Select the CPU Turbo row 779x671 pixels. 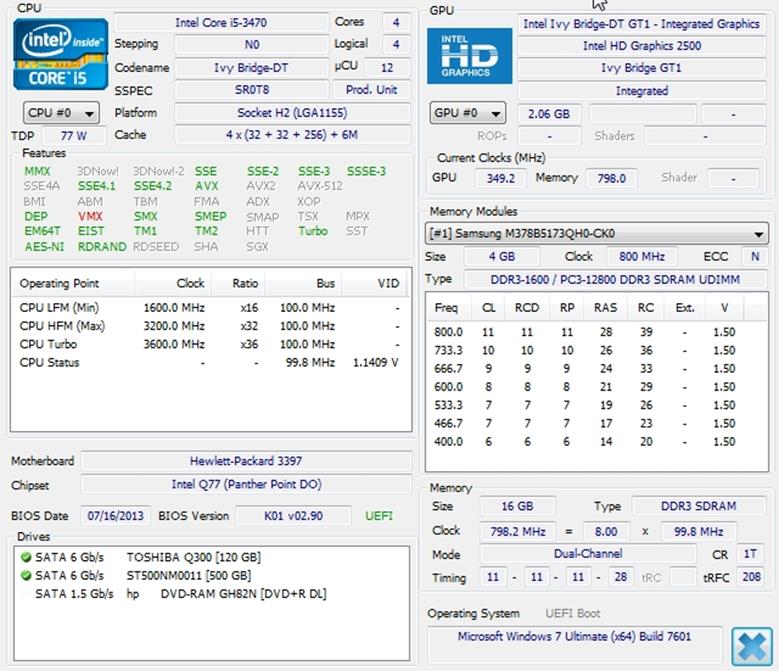click(x=211, y=344)
